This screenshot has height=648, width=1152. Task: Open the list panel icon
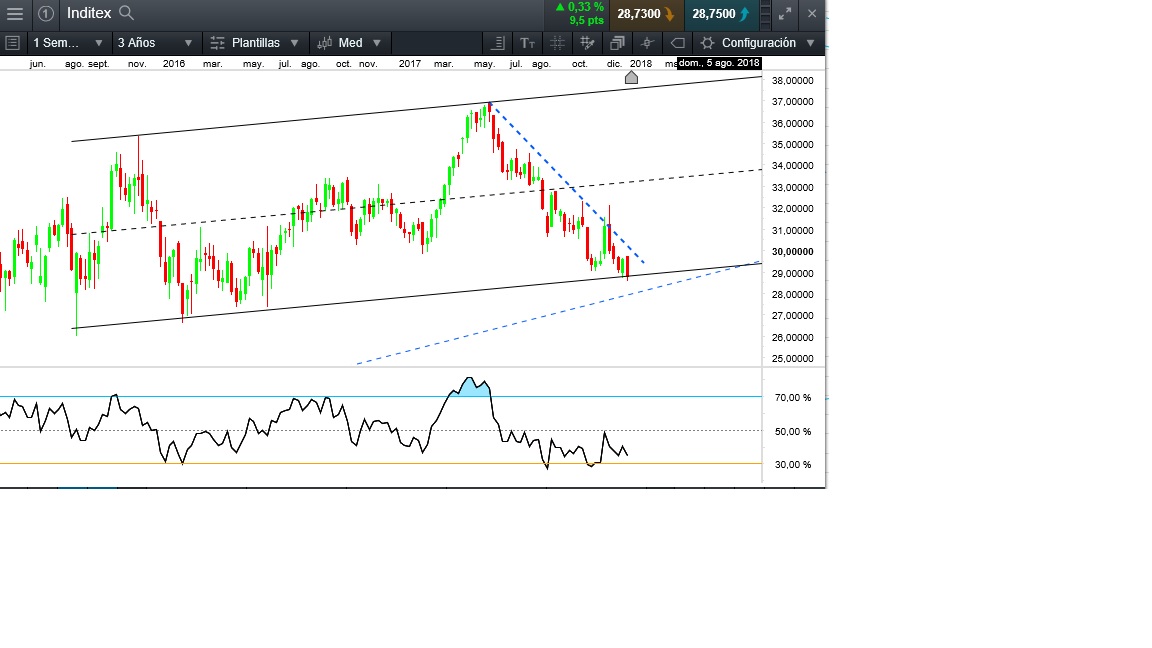tap(12, 43)
